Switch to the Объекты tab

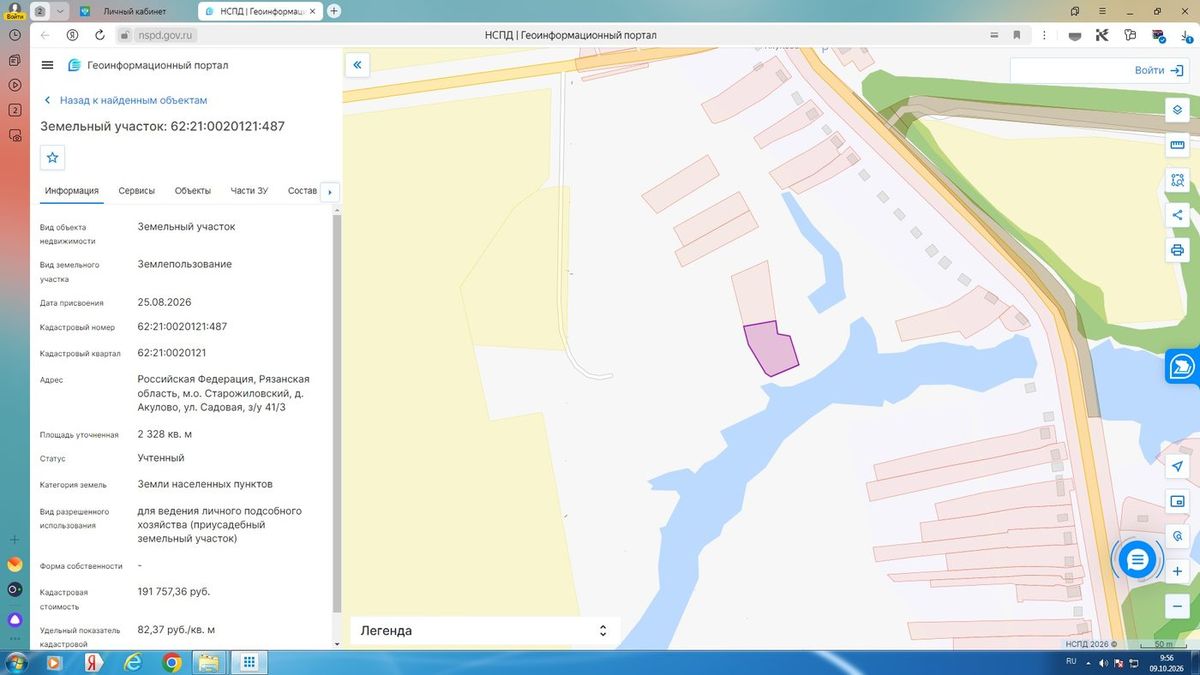[x=192, y=190]
